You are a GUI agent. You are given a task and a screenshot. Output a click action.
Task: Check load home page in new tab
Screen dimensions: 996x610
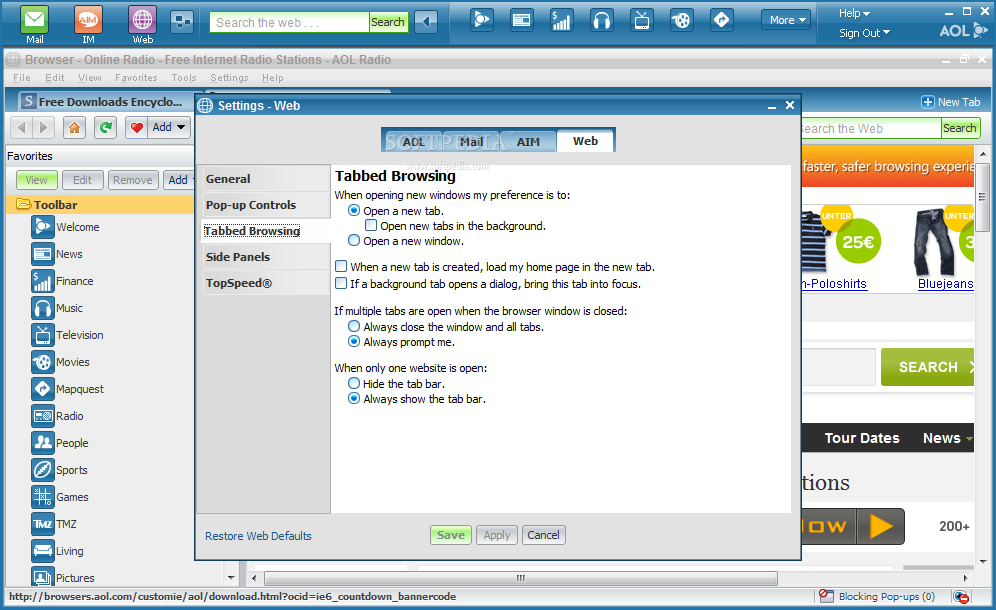[x=341, y=266]
